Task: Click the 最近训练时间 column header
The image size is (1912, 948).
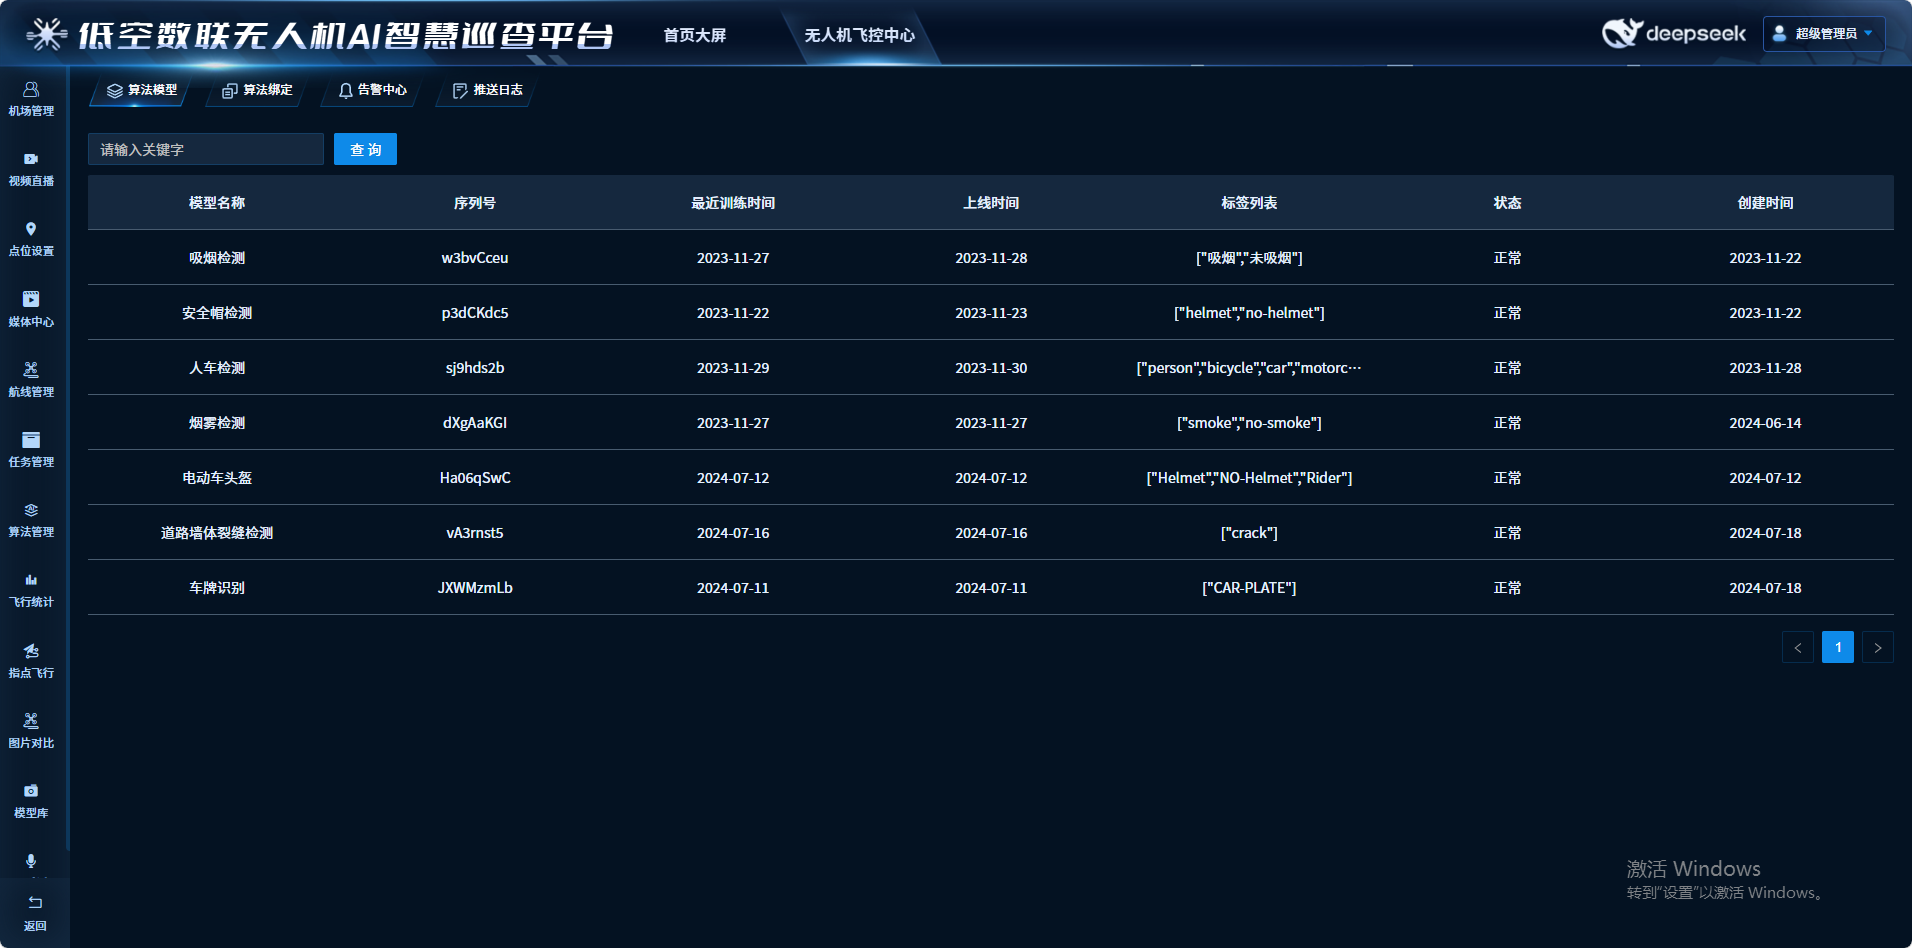Action: 733,203
